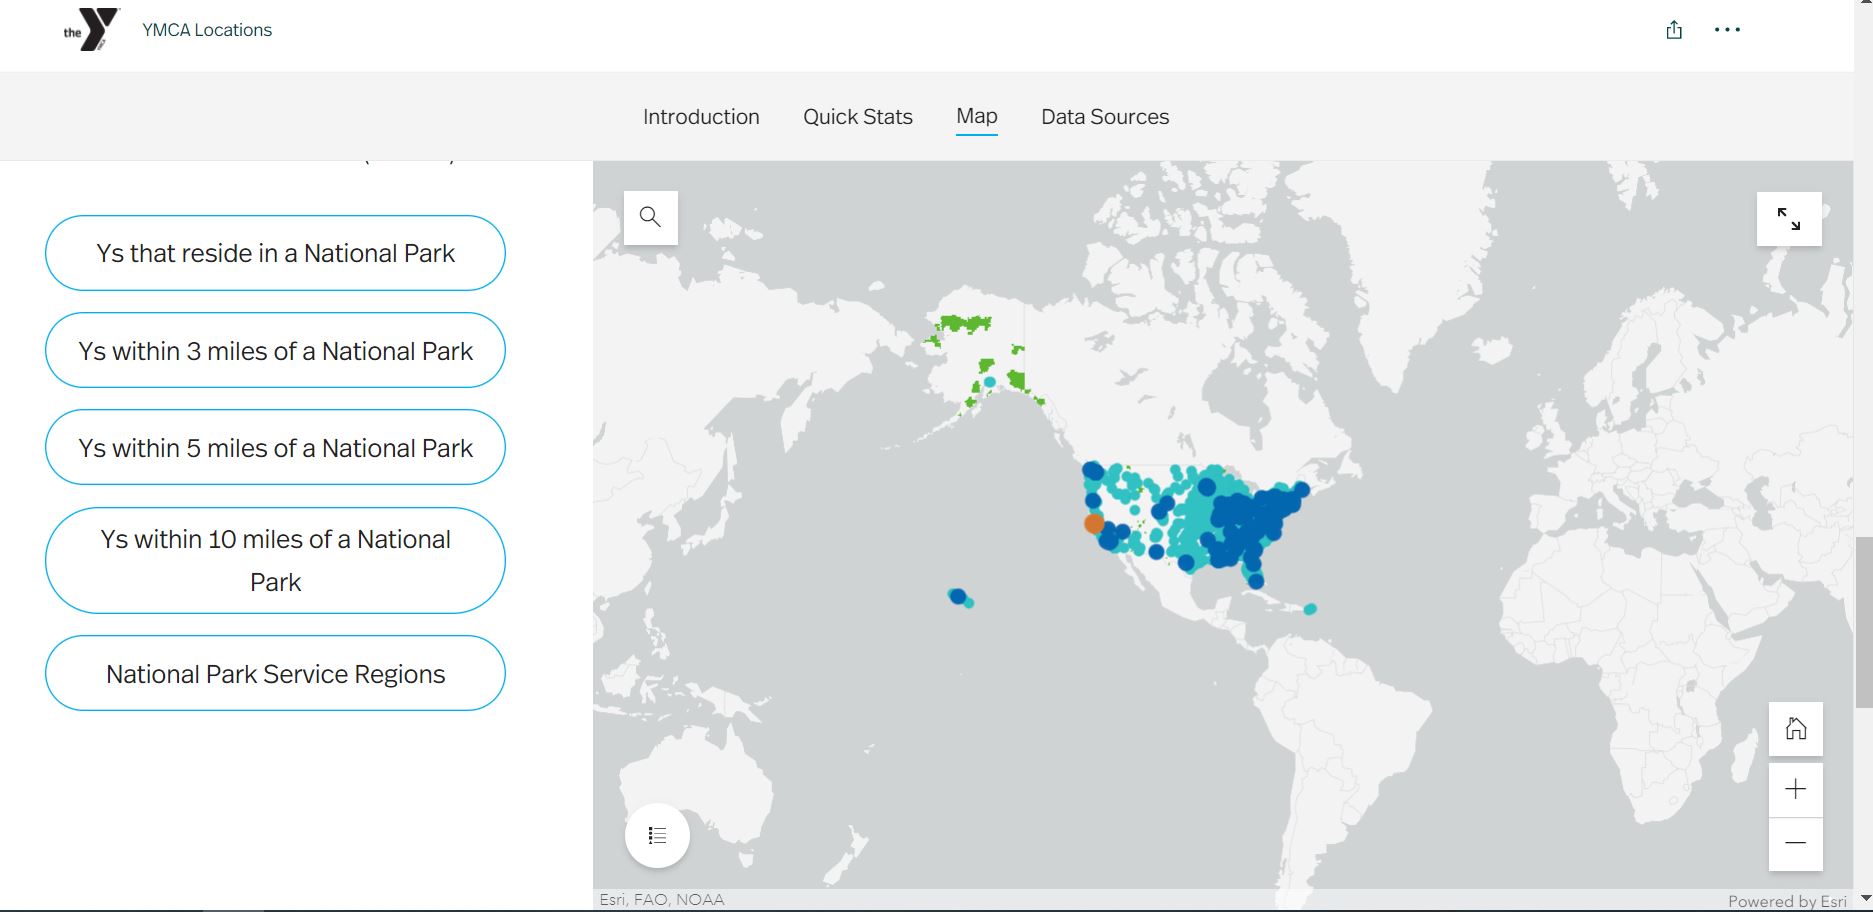
Task: Open the more options ellipsis menu
Action: click(x=1727, y=30)
